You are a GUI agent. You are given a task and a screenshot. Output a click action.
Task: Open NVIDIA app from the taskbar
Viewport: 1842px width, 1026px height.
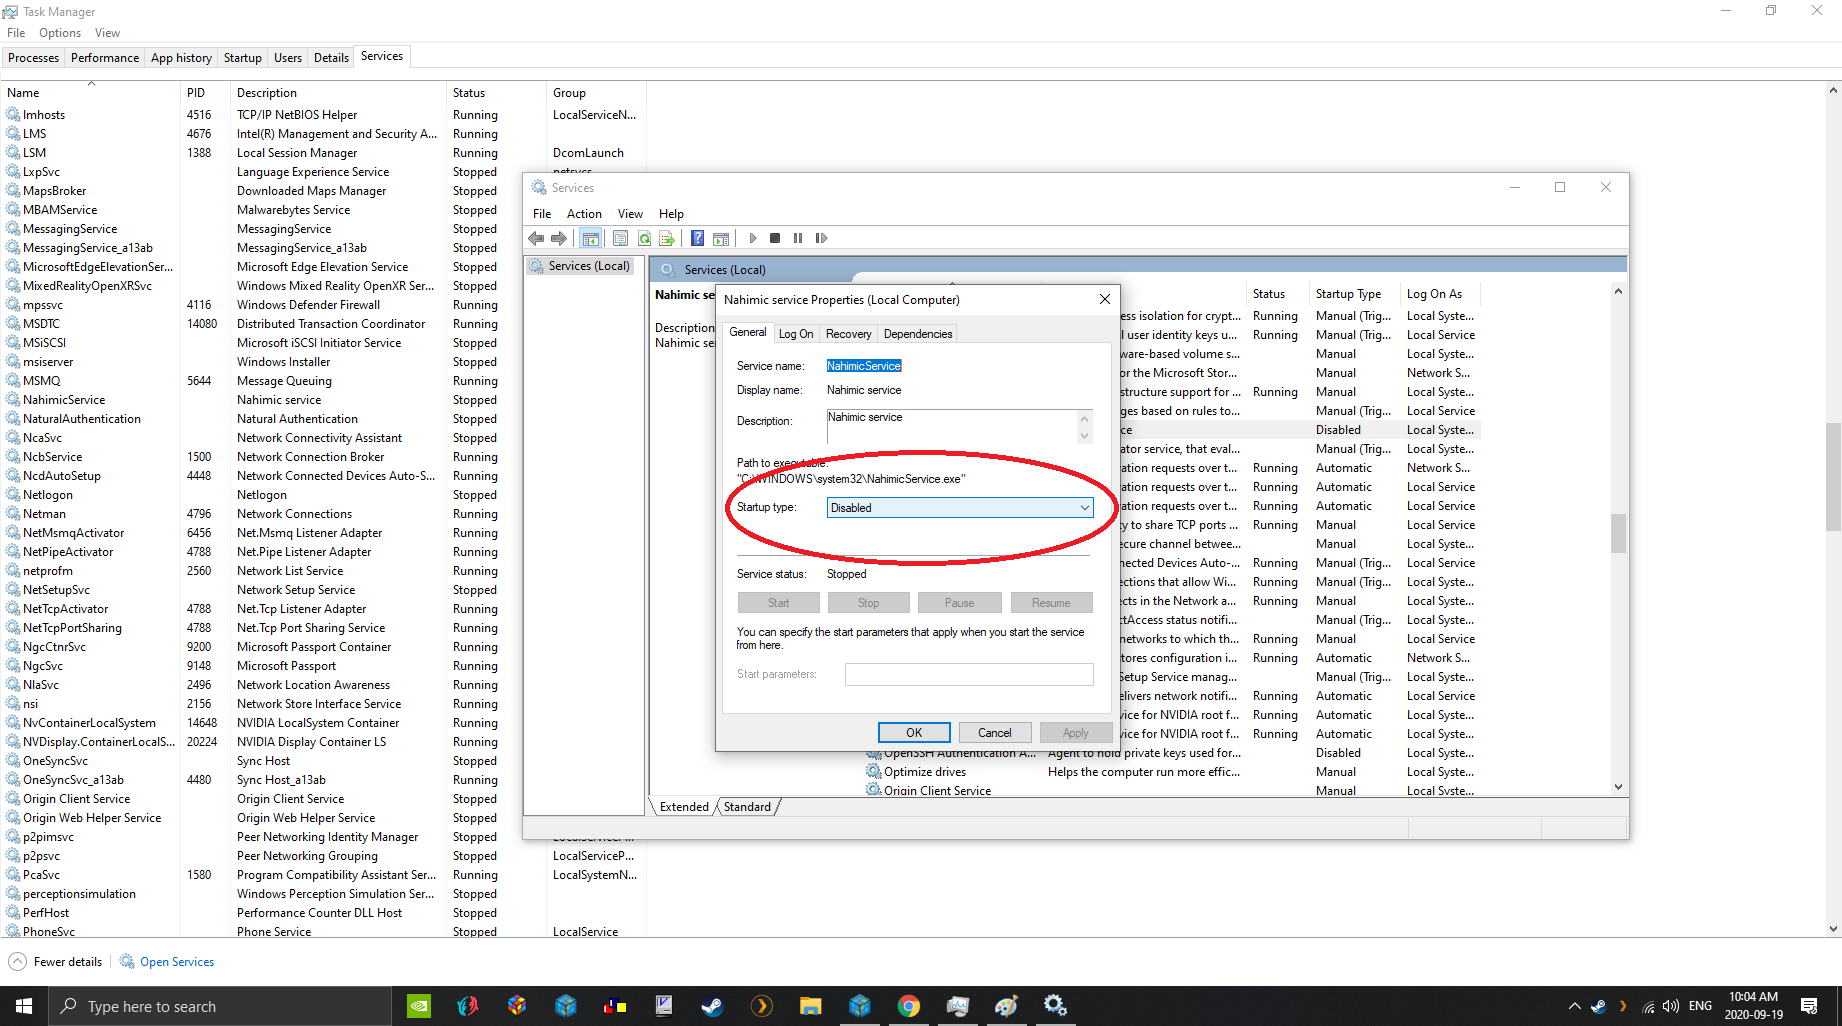point(419,1006)
